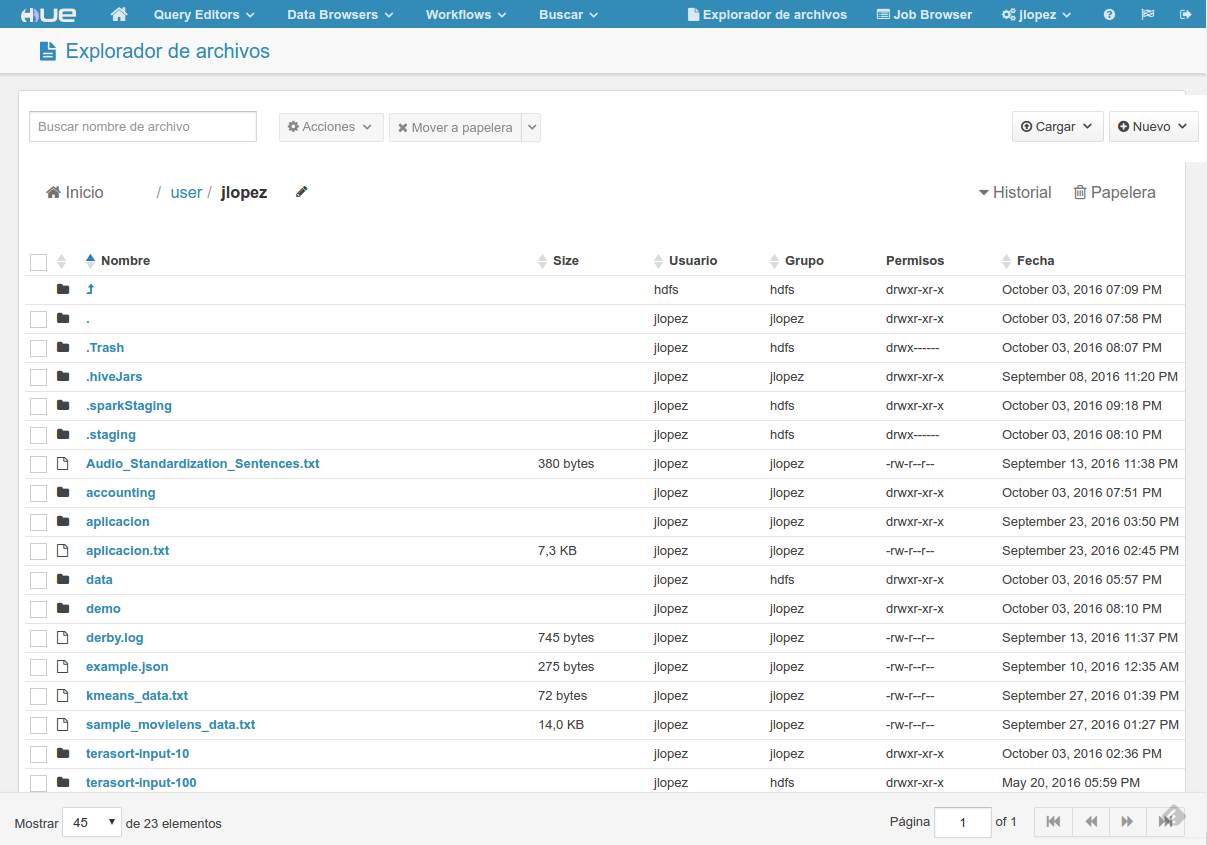Expand the arrow next to Mover a papelera
The width and height of the screenshot is (1207, 845).
coord(531,127)
